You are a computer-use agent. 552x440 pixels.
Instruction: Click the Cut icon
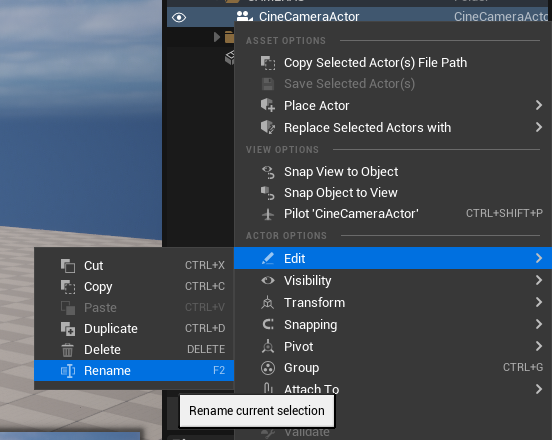pos(68,266)
